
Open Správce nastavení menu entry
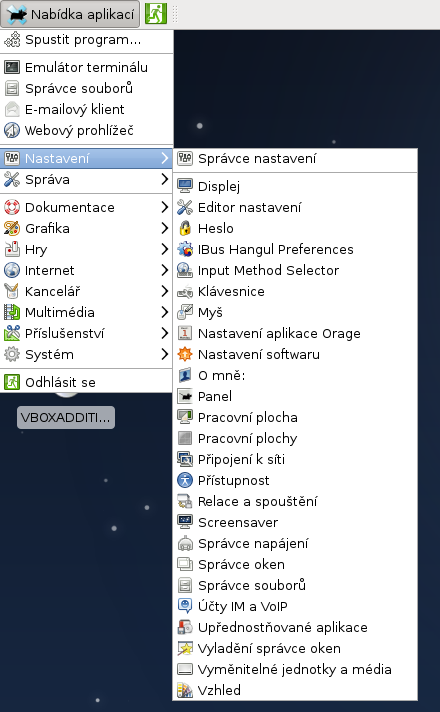tap(295, 158)
